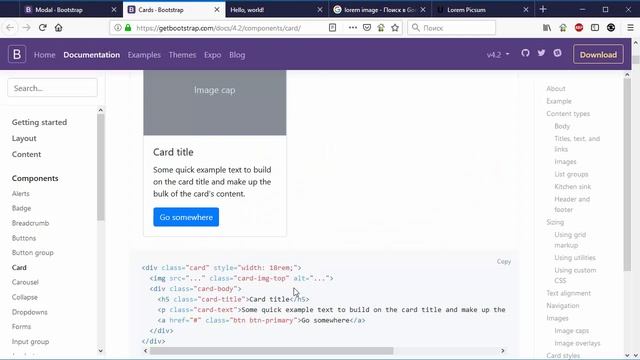Bookmark this page with the star

click(x=395, y=28)
